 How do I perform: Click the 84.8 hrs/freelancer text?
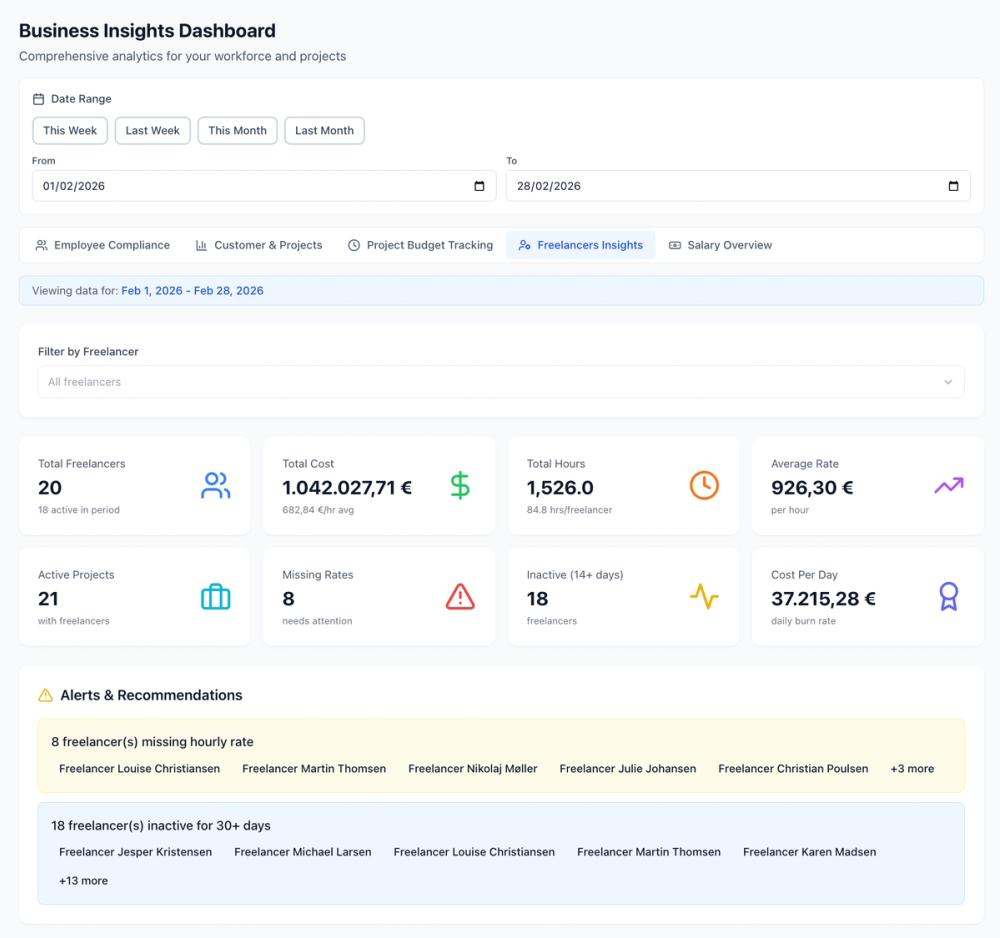[x=570, y=510]
